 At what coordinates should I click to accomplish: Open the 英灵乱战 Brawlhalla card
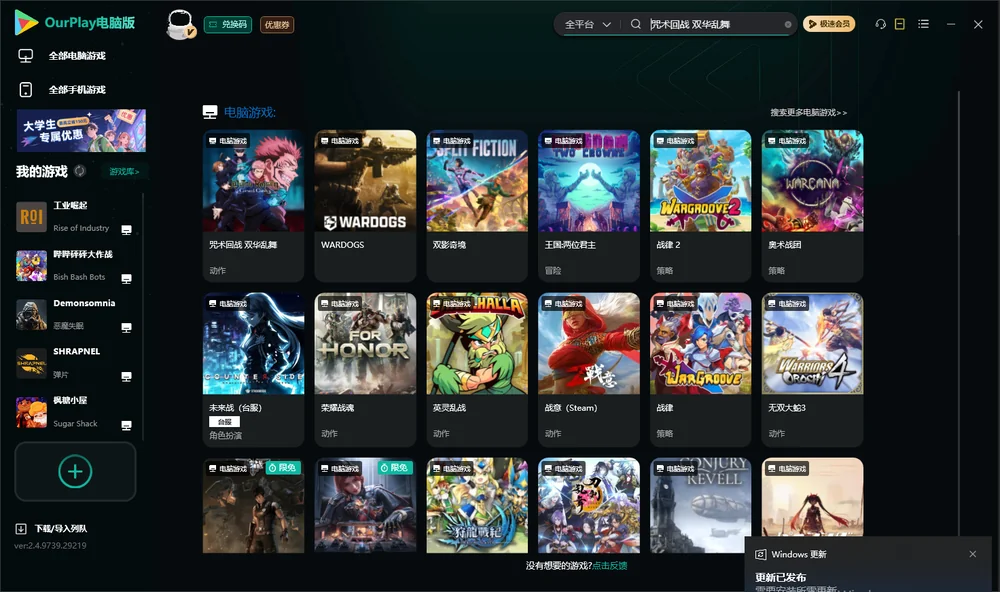click(477, 369)
